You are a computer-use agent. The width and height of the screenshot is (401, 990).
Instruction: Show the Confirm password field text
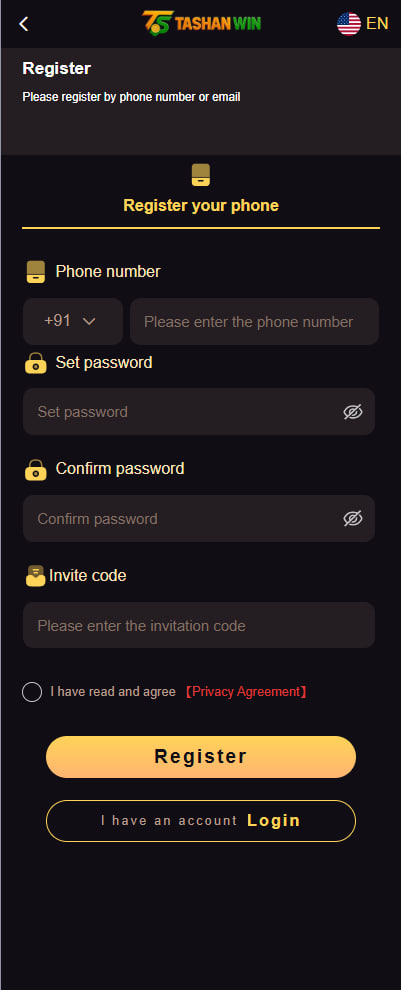point(353,518)
